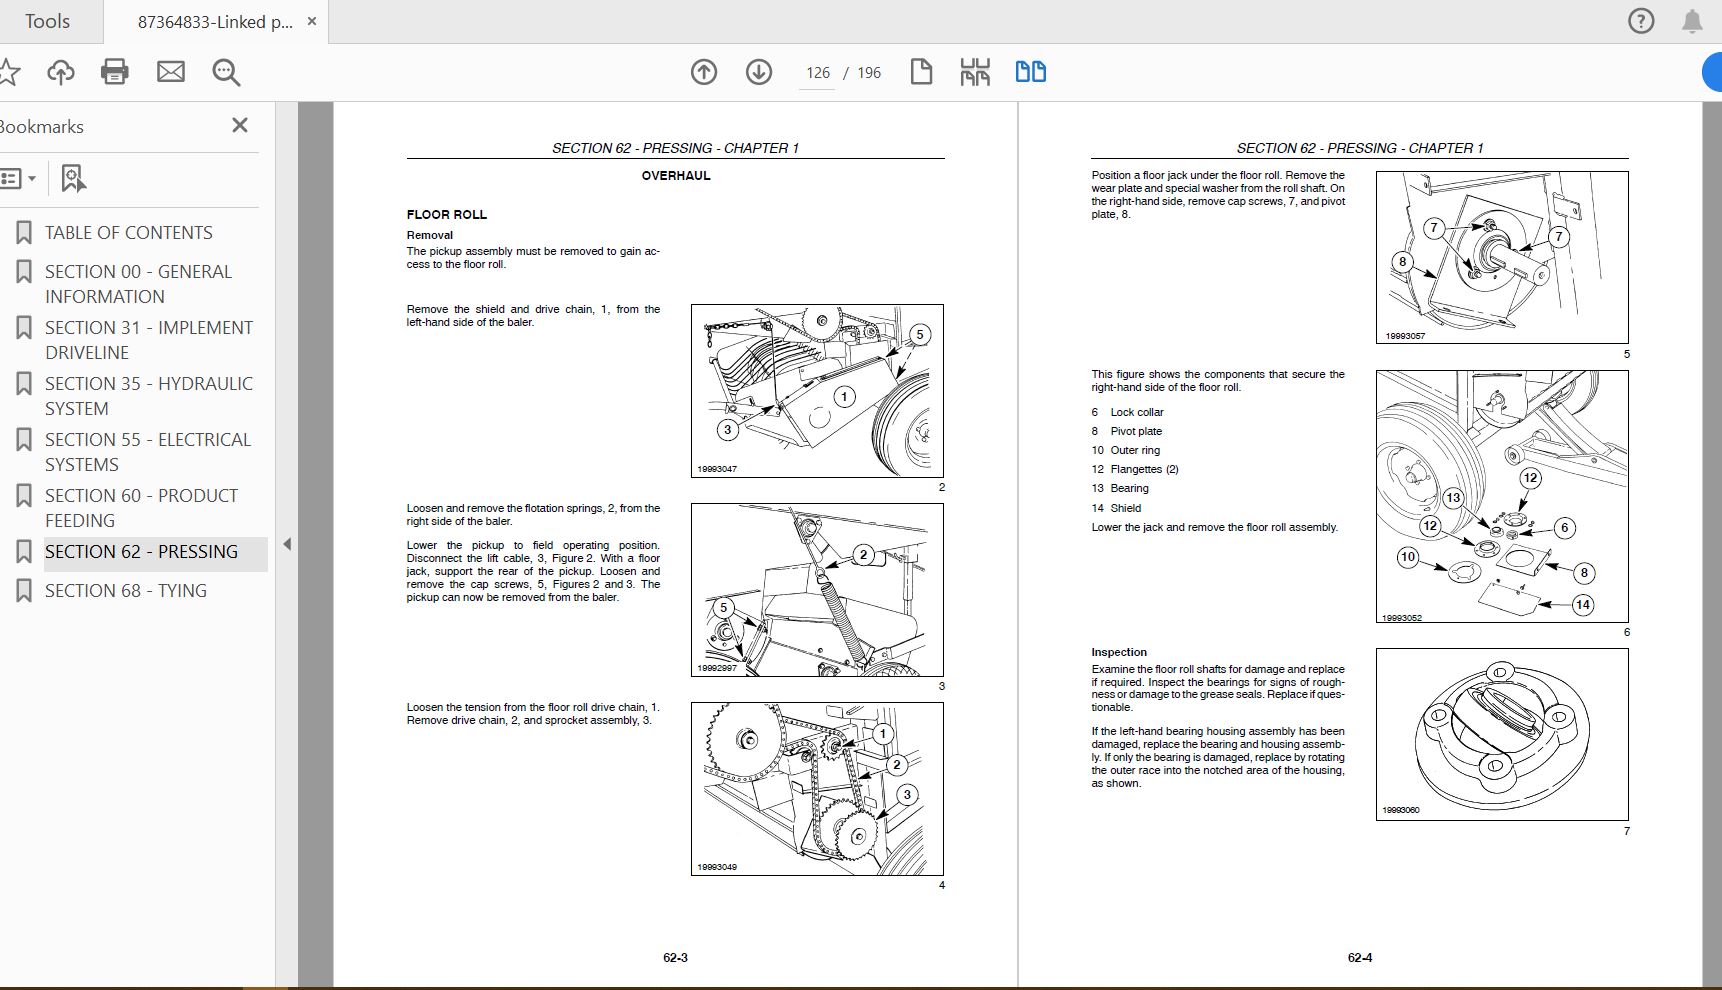The image size is (1722, 990).
Task: Collapse the Bookmarks side panel
Action: tap(239, 126)
